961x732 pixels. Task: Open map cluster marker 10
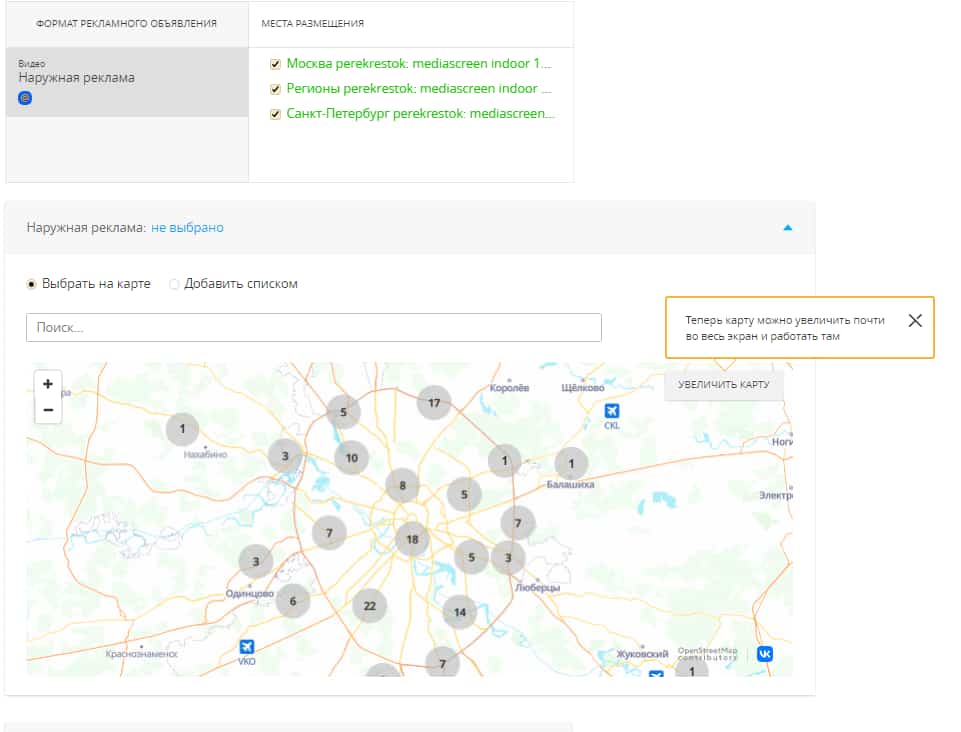(x=351, y=458)
